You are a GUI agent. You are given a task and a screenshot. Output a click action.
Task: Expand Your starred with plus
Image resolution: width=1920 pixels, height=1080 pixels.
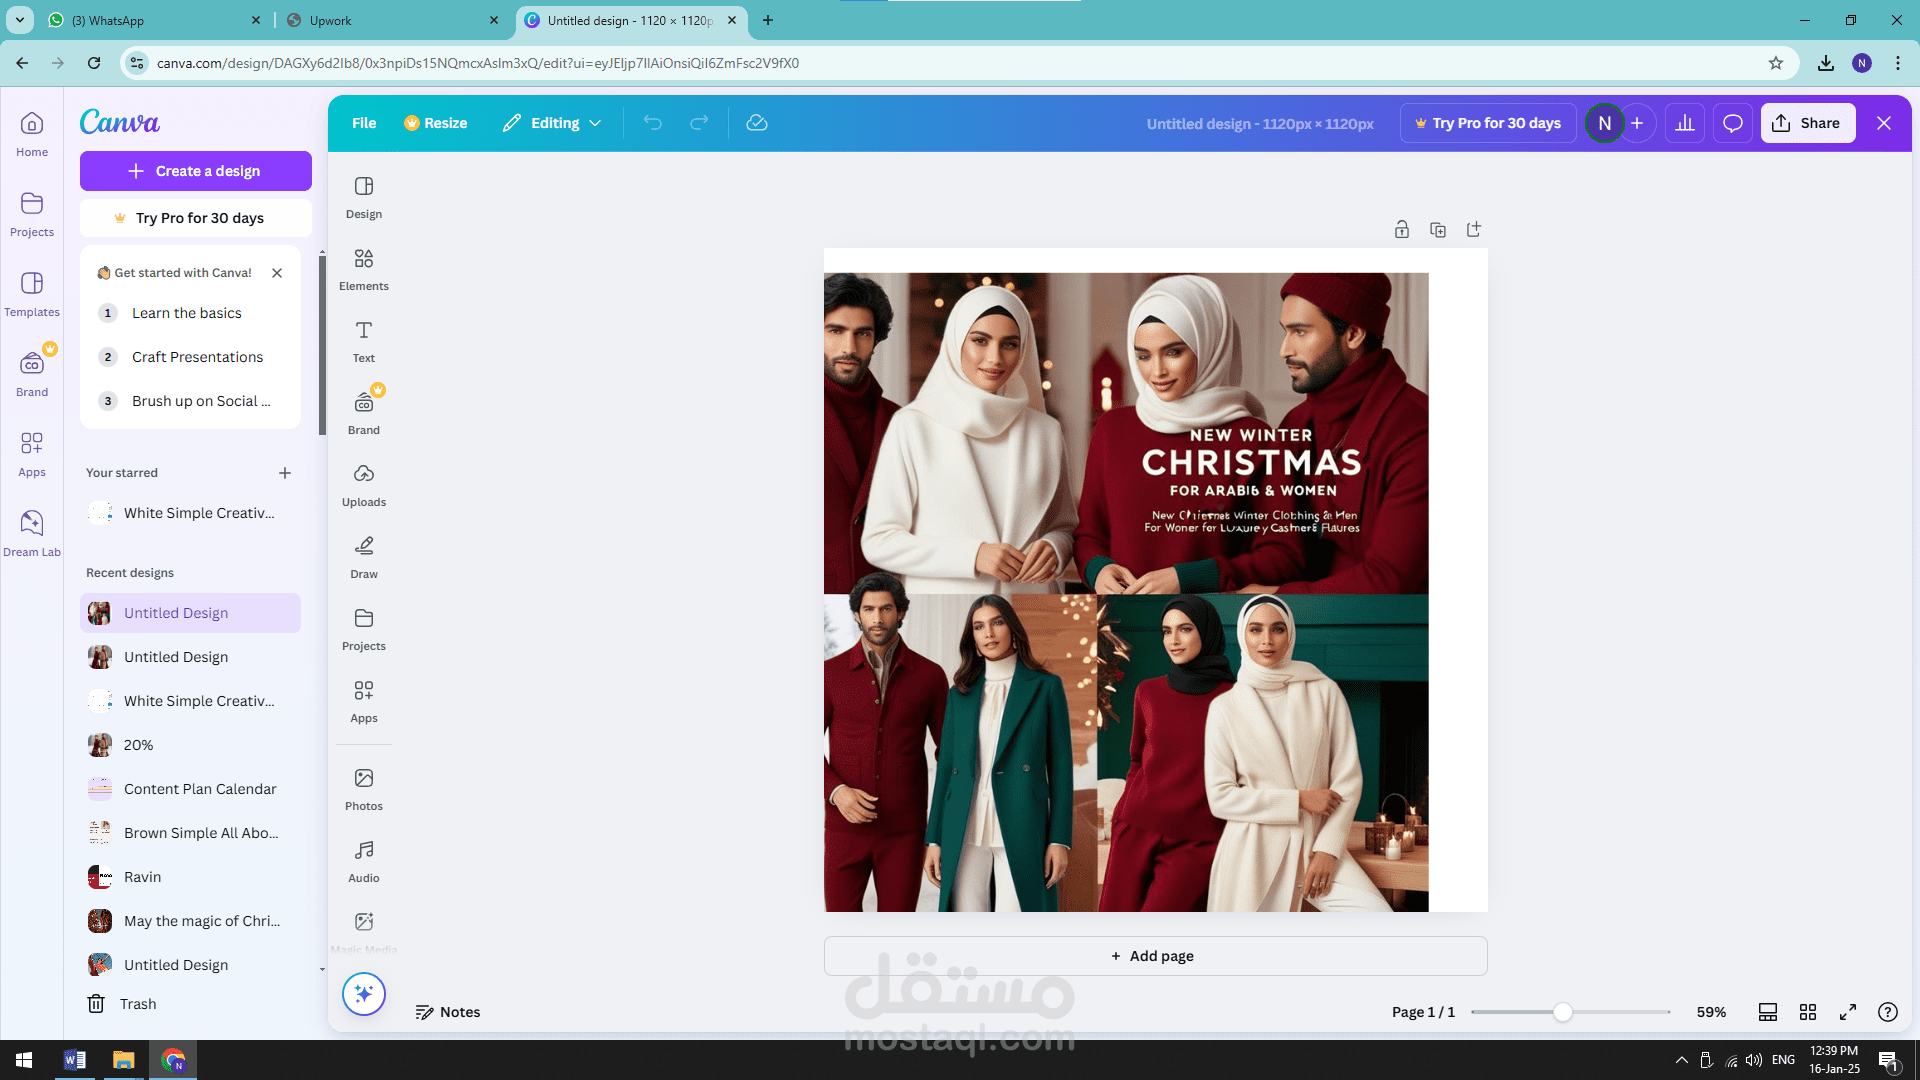click(285, 473)
